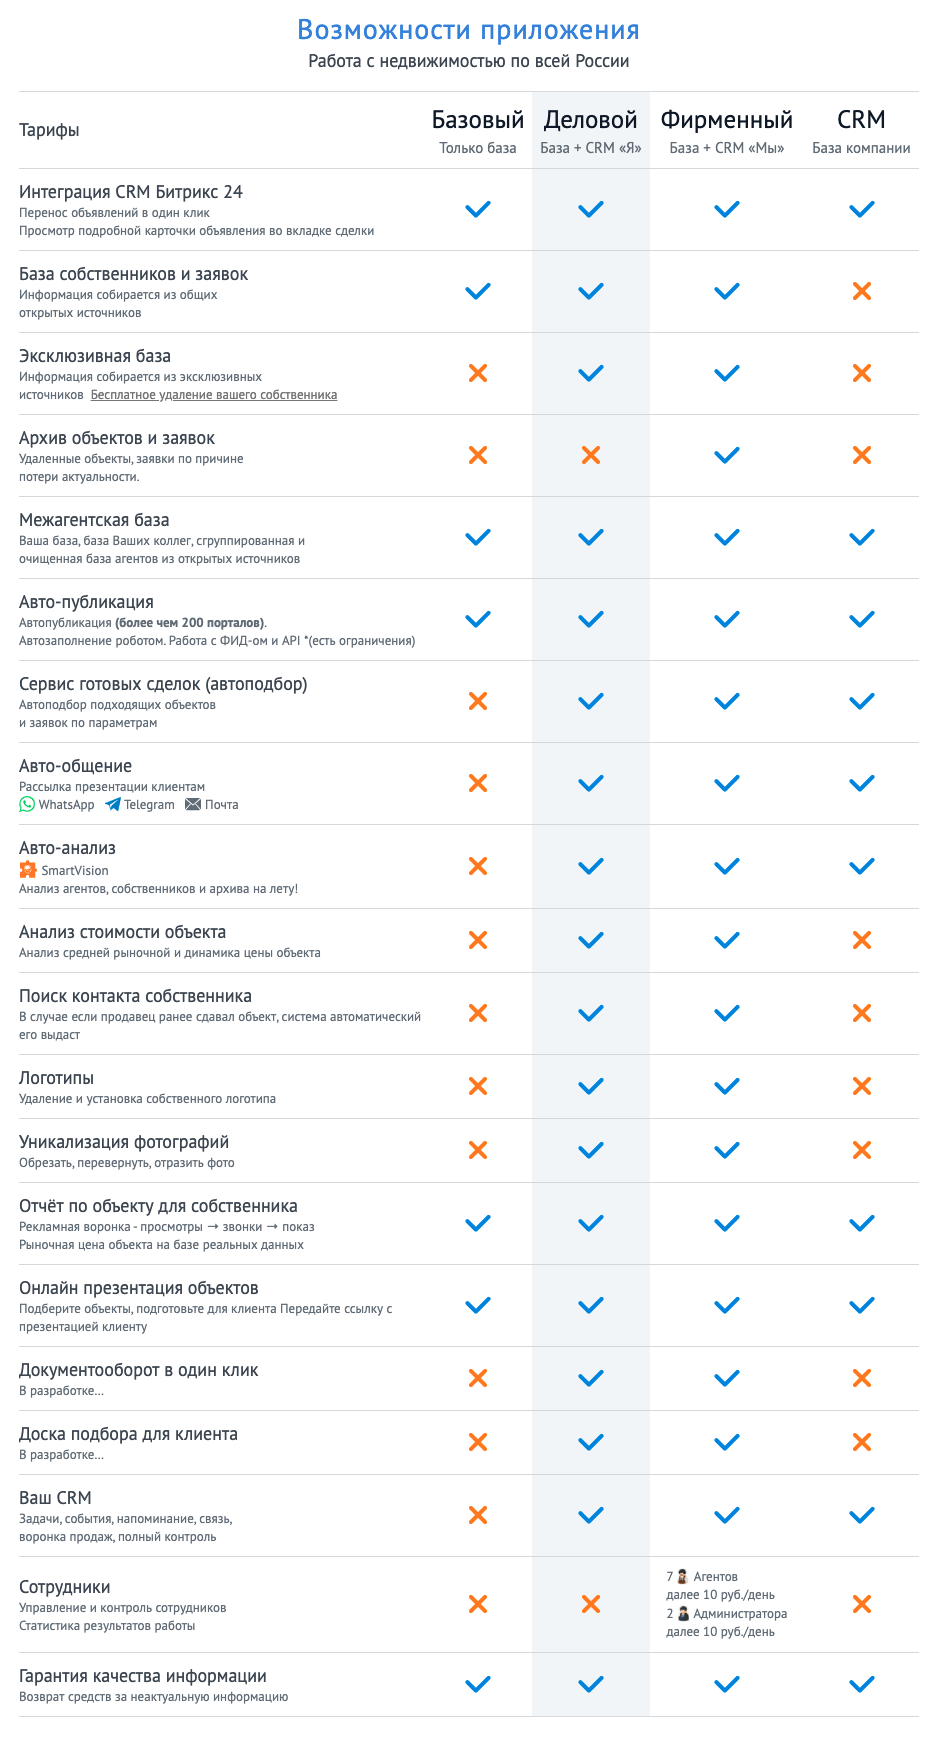Click the Деловой cross for Архив объектов и заявок
The height and width of the screenshot is (1742, 940).
(x=591, y=455)
